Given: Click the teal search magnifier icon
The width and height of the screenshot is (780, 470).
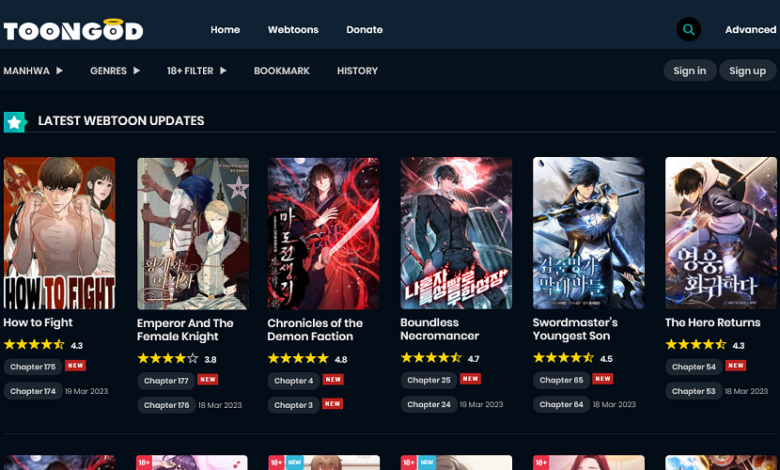Looking at the screenshot, I should point(688,29).
